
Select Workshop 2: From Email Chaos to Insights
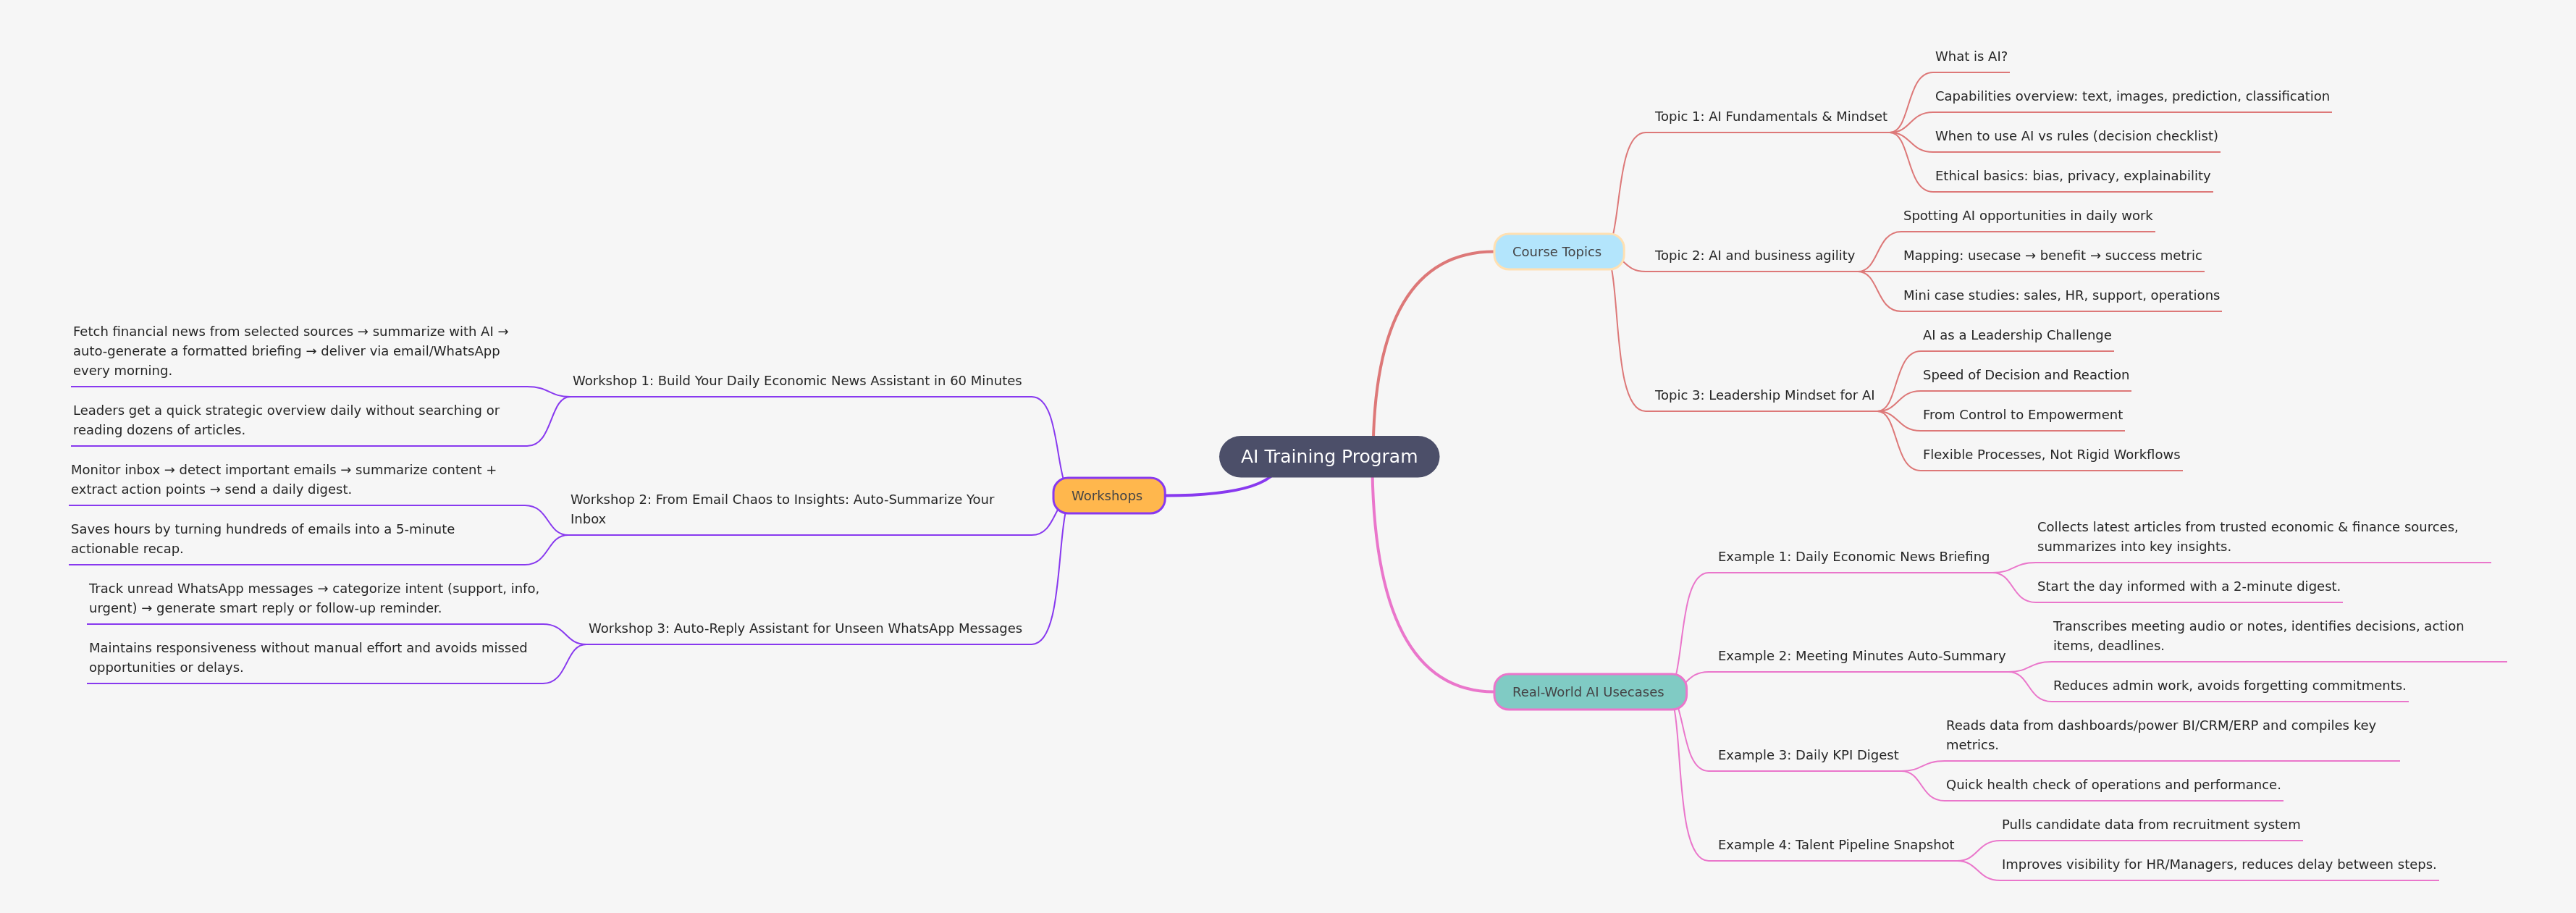tap(782, 508)
